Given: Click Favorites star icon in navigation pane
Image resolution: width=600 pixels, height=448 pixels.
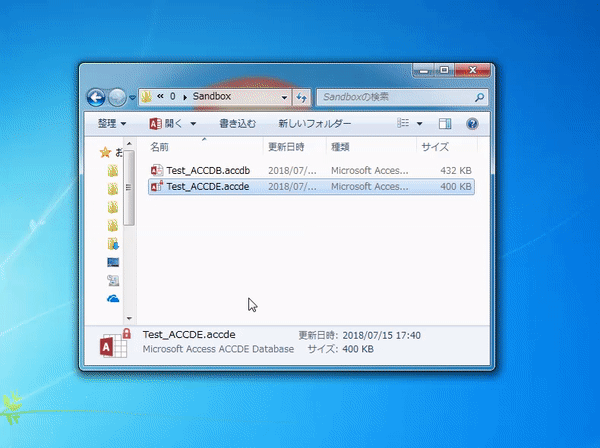Looking at the screenshot, I should 105,153.
